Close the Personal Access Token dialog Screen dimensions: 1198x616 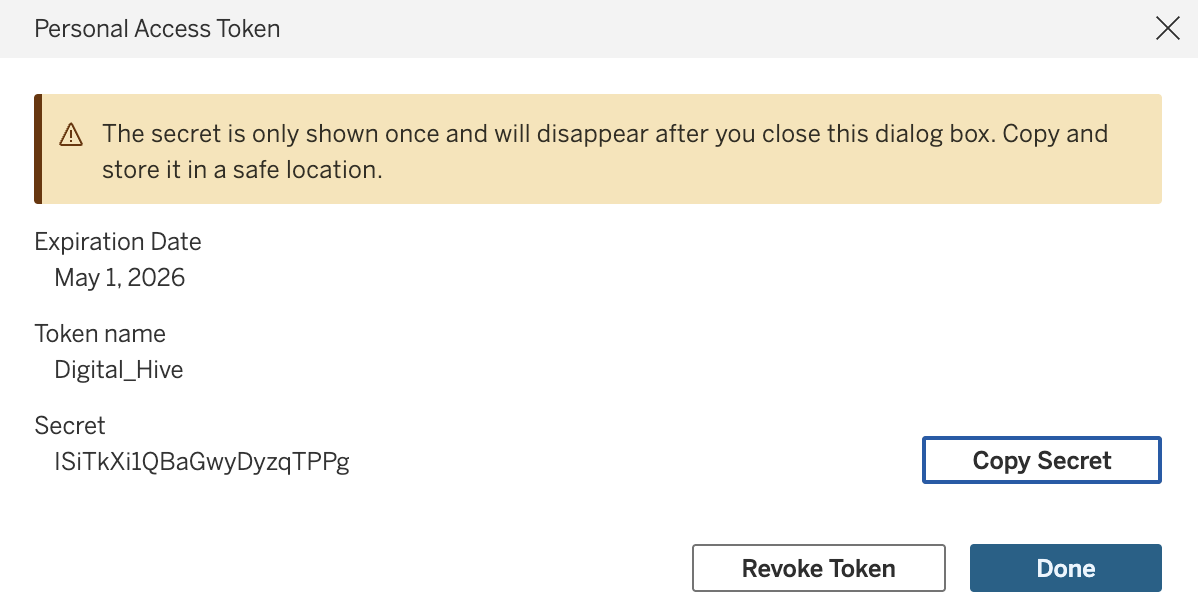click(1167, 28)
